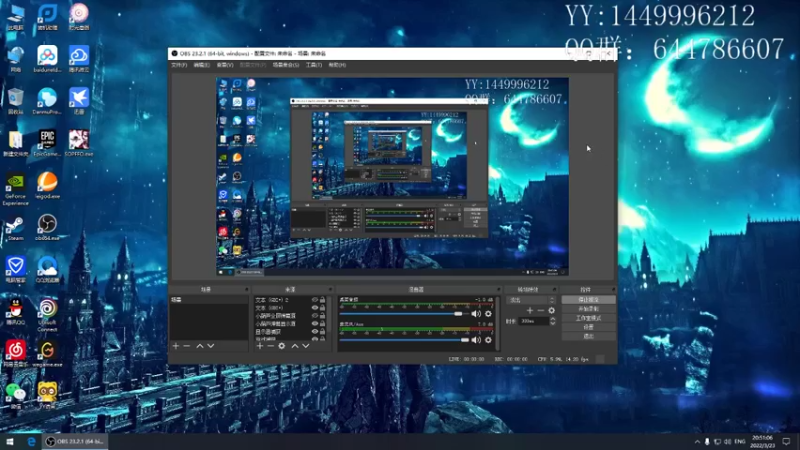Increase transition duration with the up arrow
Viewport: 800px width, 450px height.
click(553, 319)
